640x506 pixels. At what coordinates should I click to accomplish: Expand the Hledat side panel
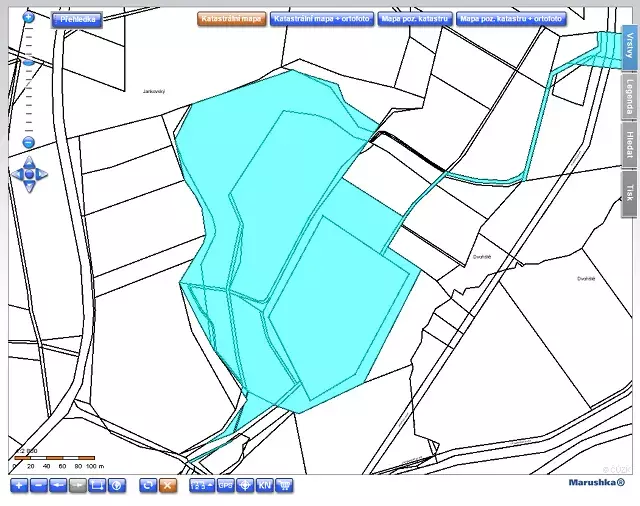coord(629,144)
